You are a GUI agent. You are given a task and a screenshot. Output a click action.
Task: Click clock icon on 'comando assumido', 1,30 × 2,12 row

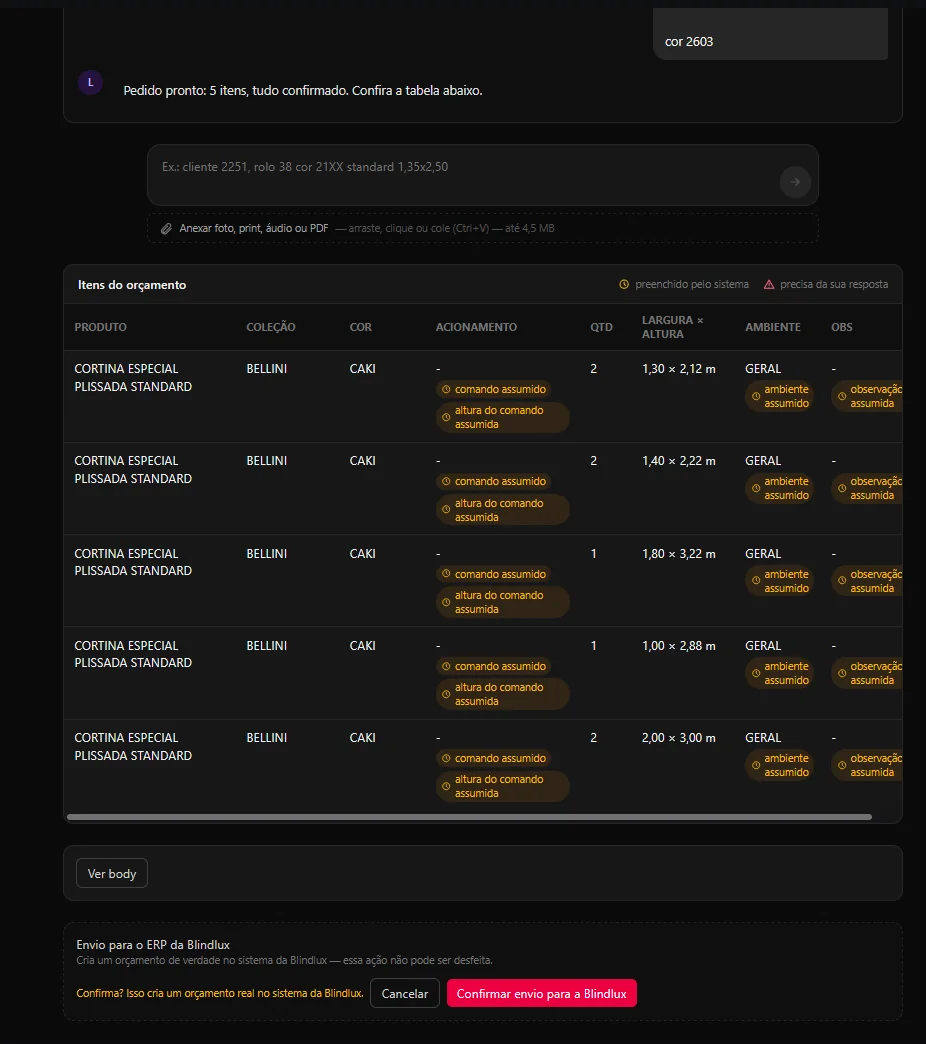[x=446, y=390]
